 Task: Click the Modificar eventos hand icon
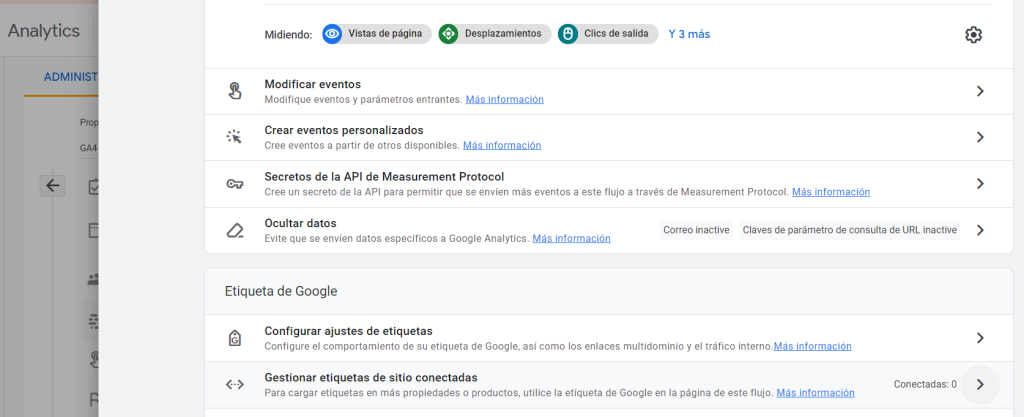pos(235,91)
